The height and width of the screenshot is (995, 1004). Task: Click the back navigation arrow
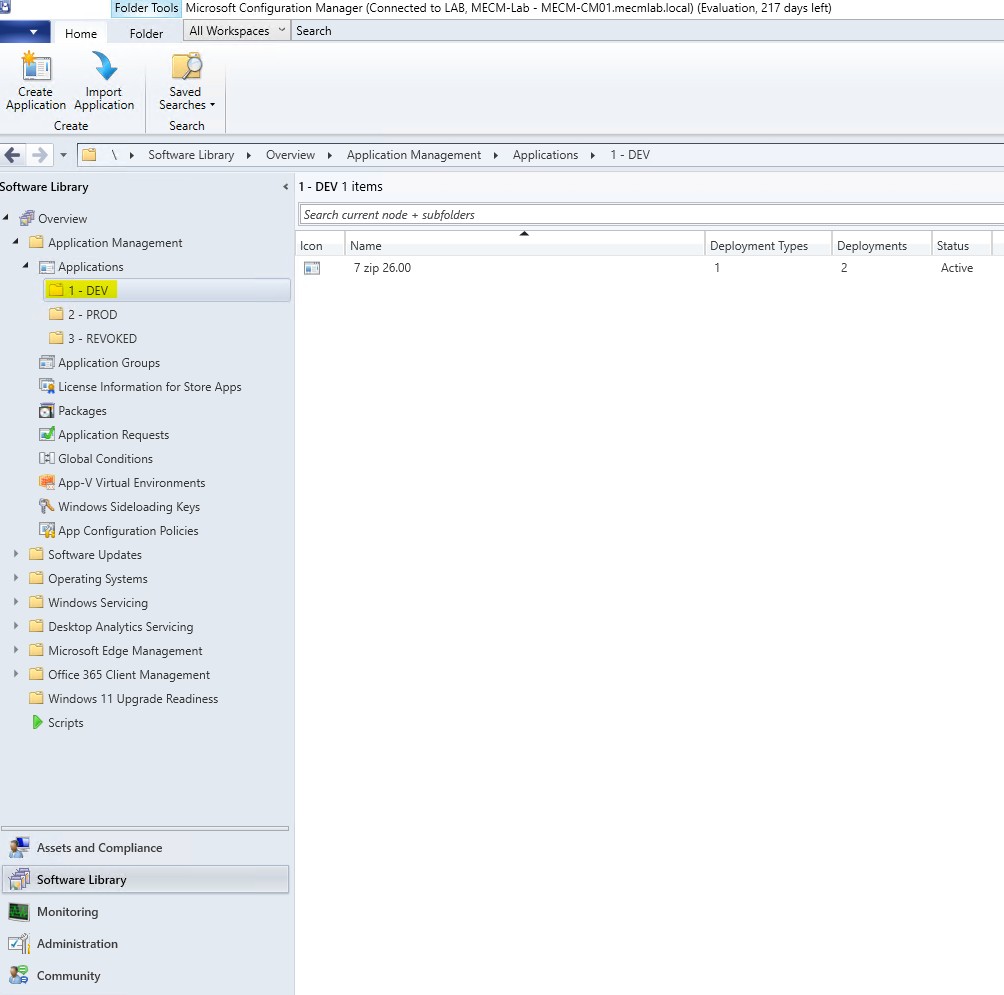pyautogui.click(x=13, y=155)
